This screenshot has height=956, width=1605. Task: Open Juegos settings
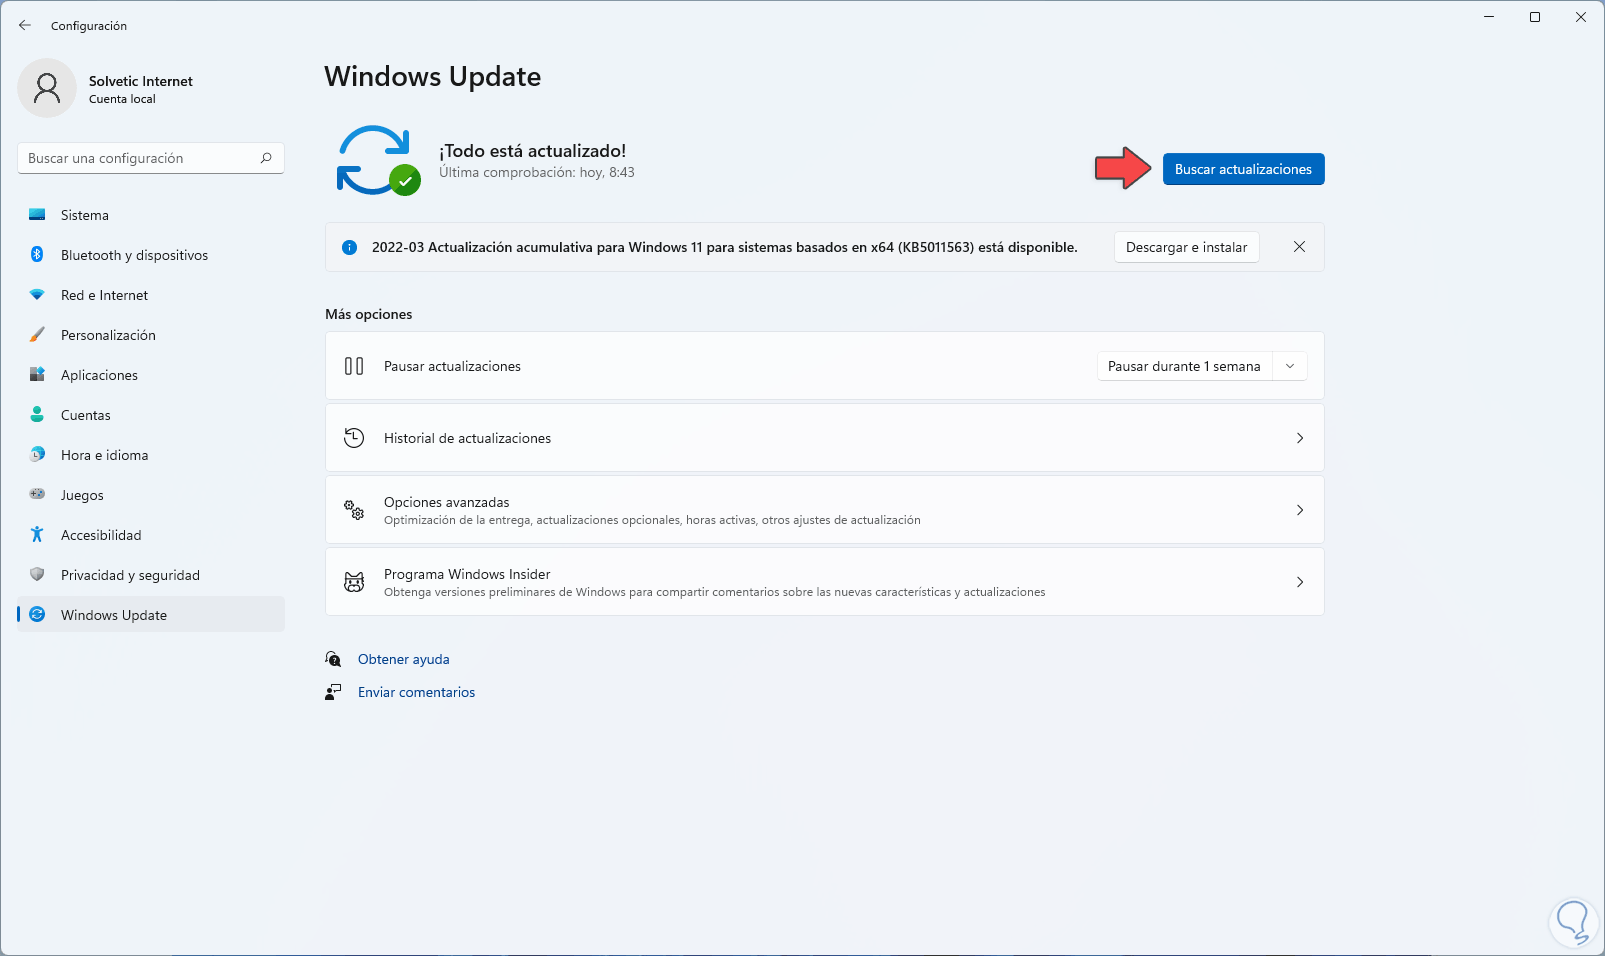point(151,495)
